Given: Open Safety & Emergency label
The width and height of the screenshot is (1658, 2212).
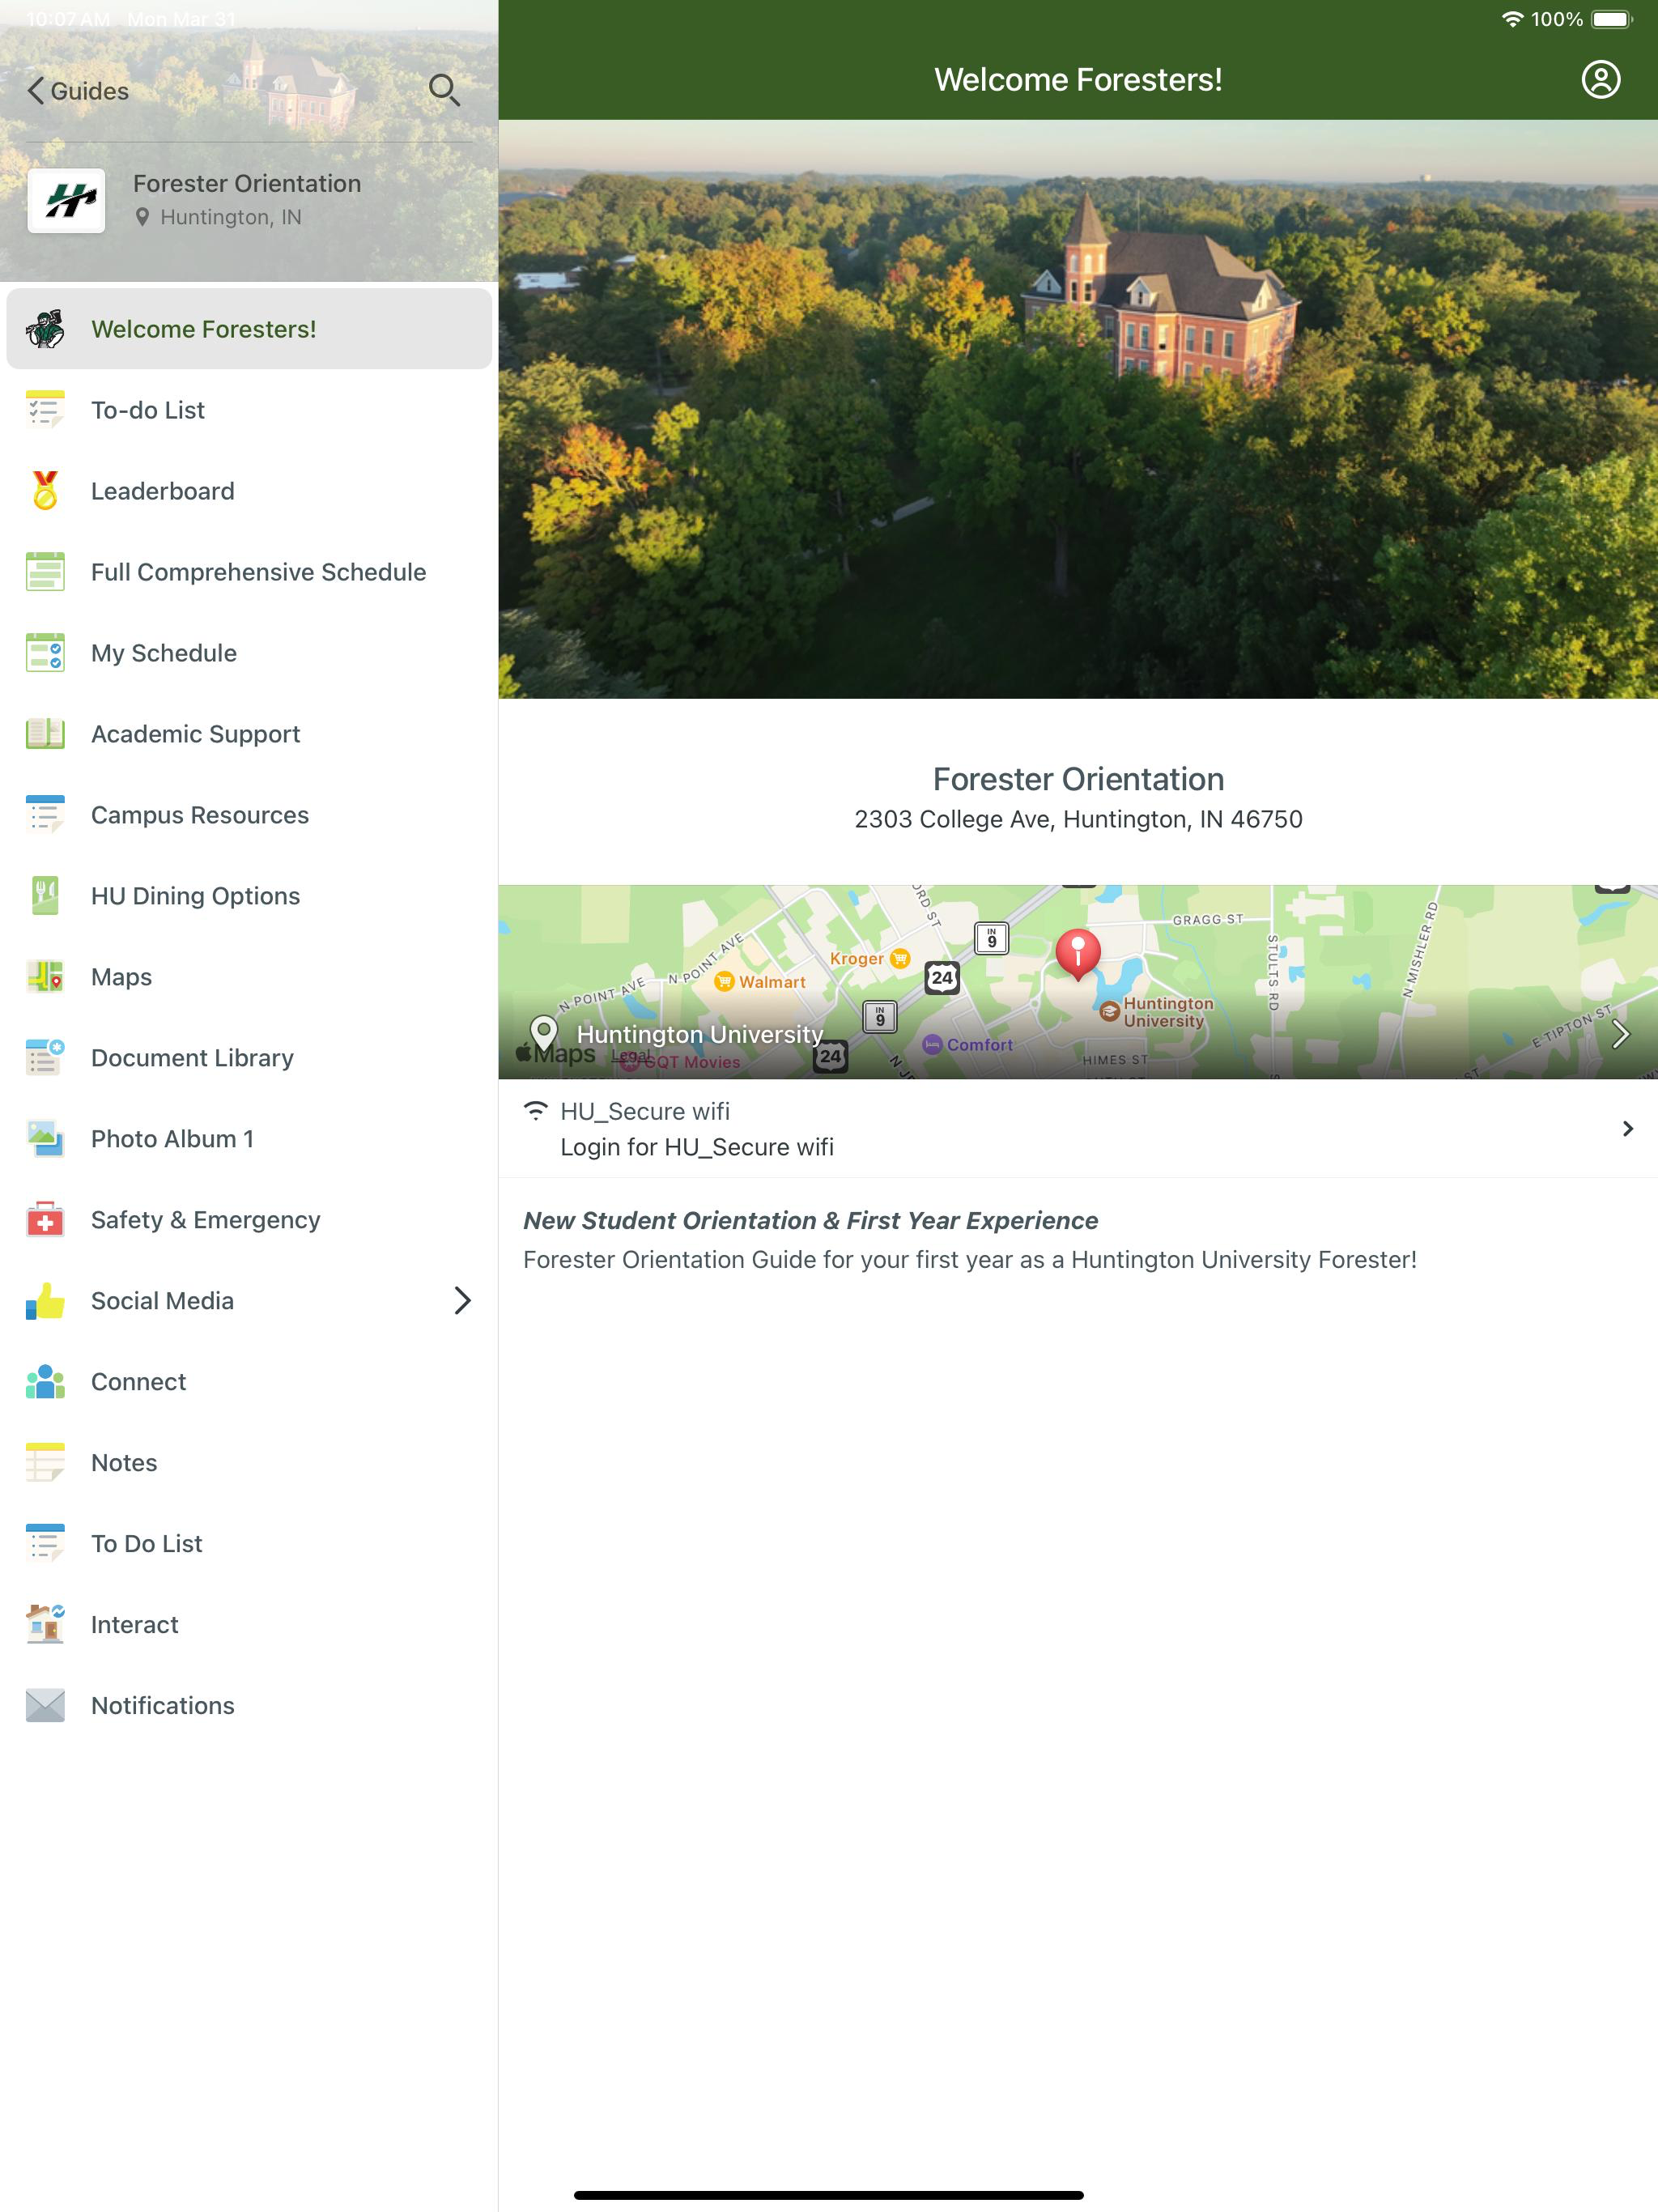Looking at the screenshot, I should point(206,1220).
